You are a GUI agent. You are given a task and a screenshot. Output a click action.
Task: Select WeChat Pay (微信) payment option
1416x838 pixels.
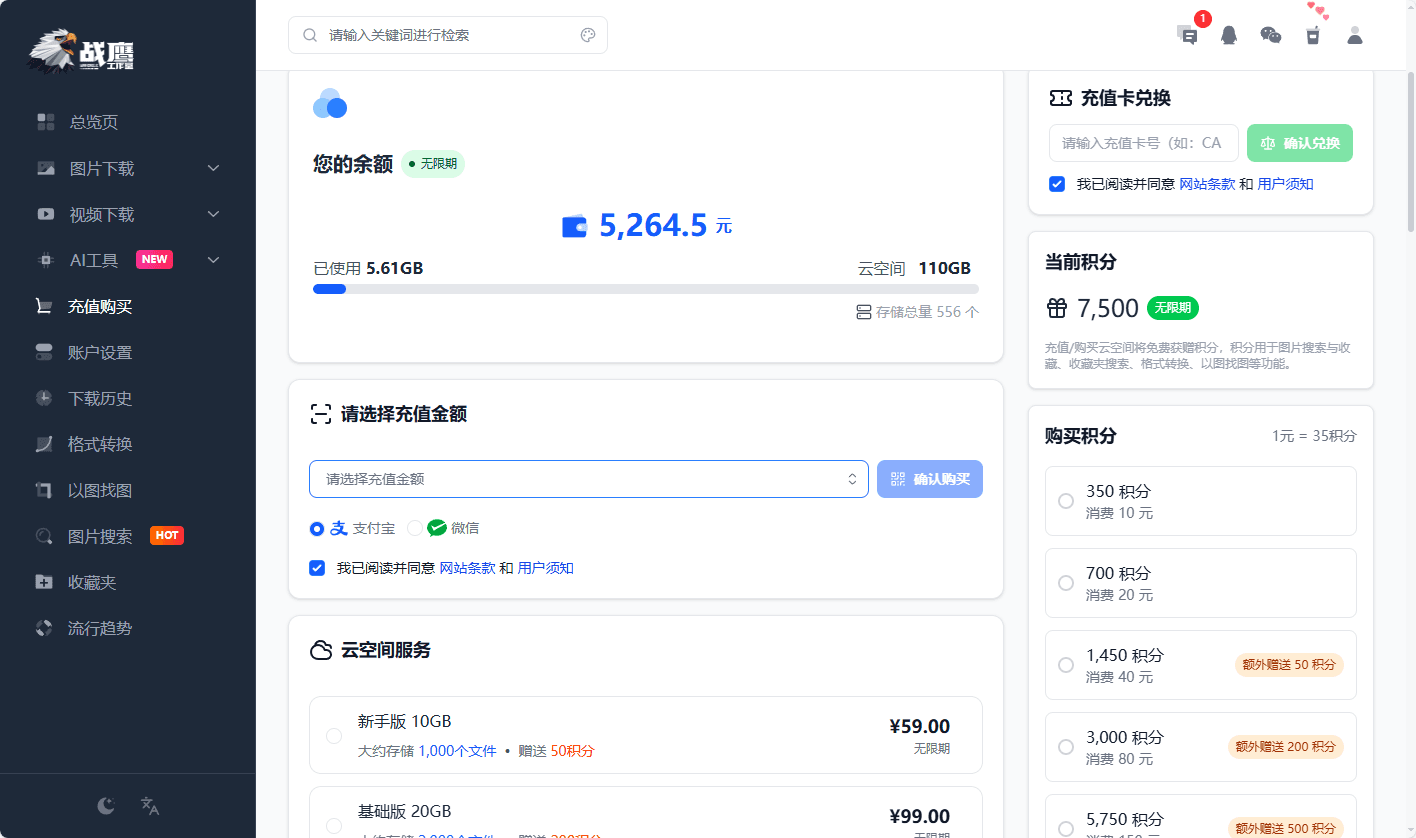coord(415,528)
